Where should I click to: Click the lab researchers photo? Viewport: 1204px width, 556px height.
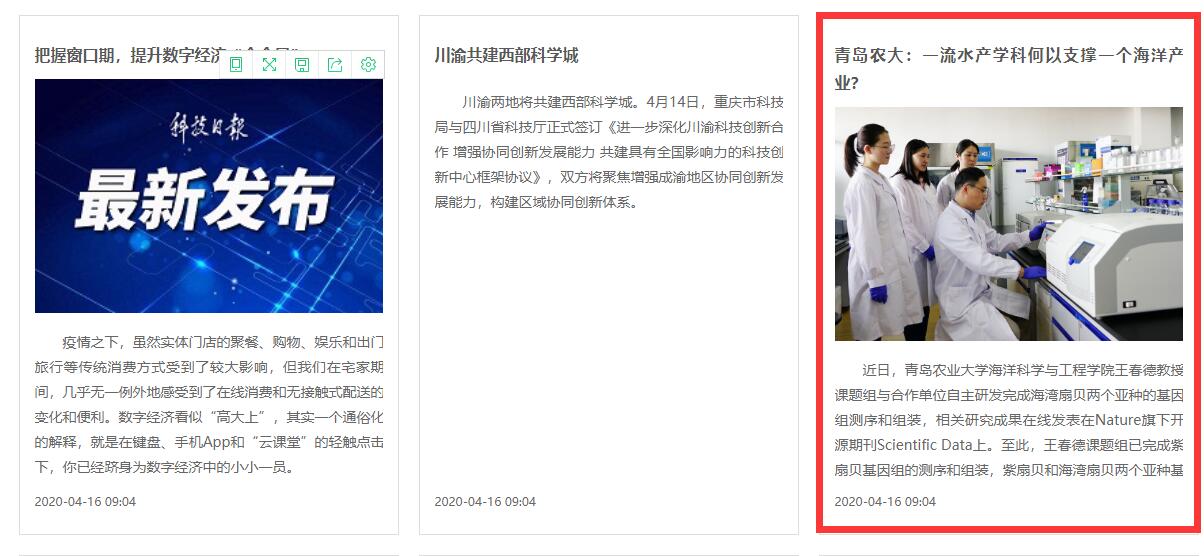(x=1009, y=224)
